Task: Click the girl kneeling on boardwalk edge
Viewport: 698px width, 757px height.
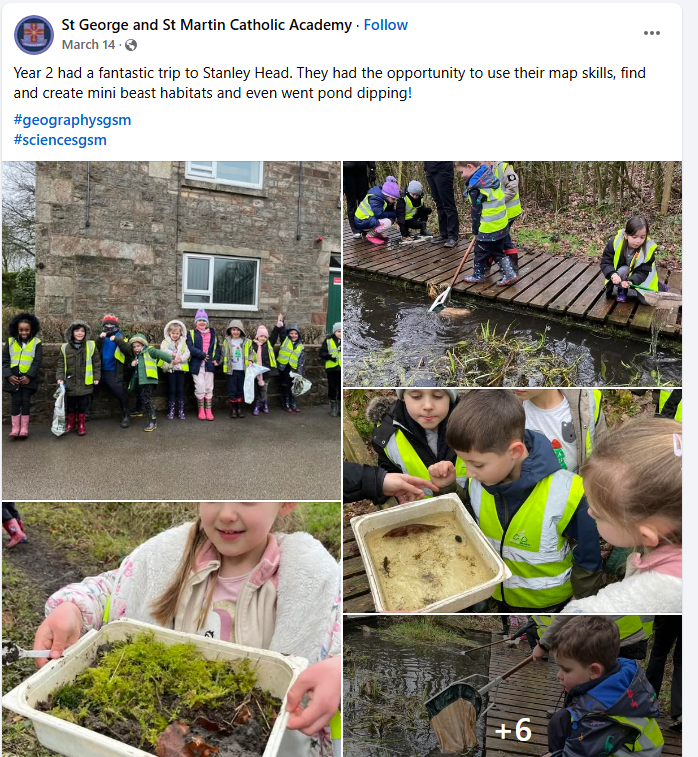Action: tap(629, 259)
